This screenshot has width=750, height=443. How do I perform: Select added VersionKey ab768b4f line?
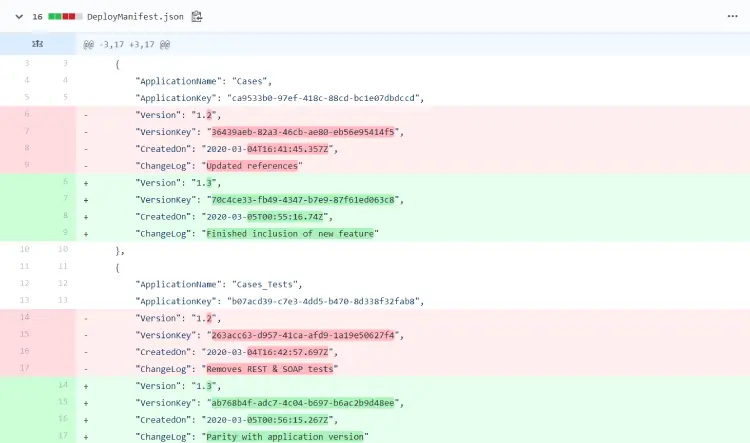[270, 403]
